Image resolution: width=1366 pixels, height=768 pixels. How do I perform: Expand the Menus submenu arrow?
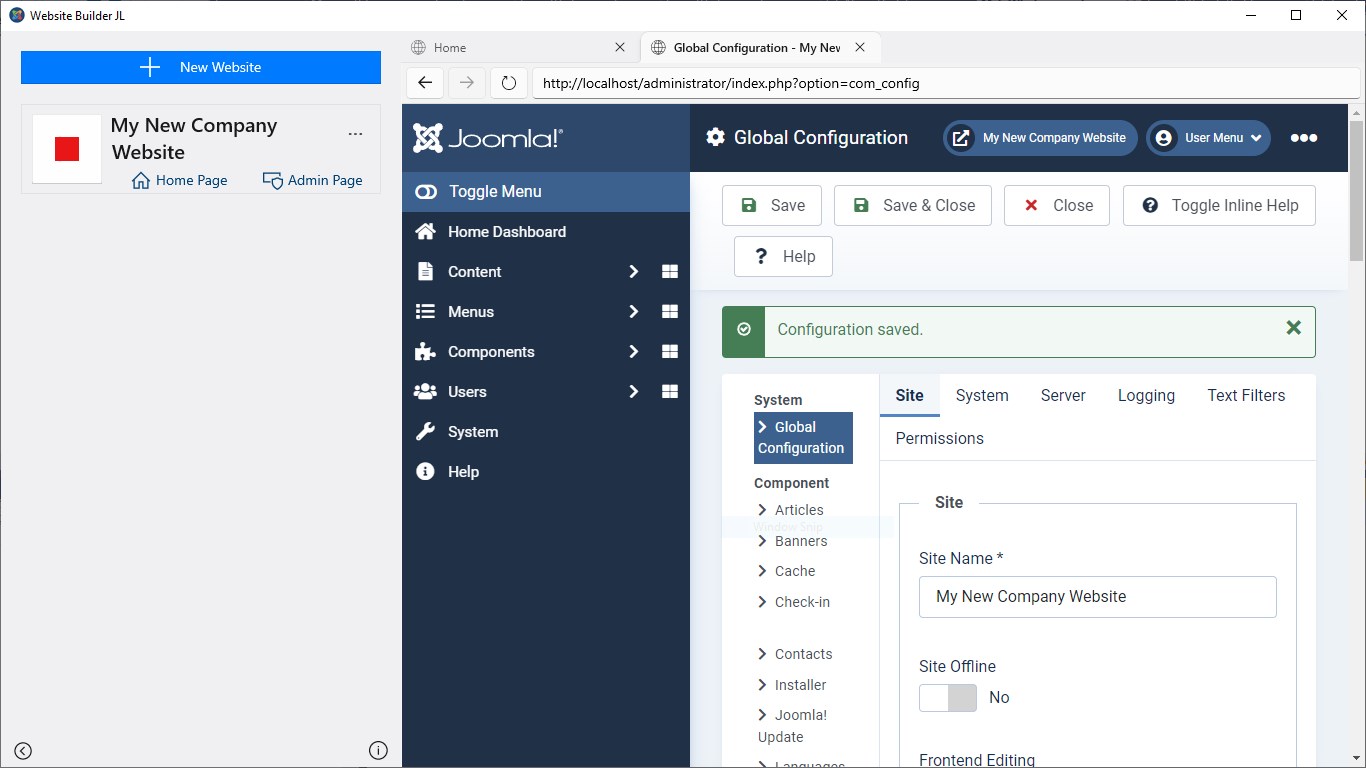[x=633, y=312]
